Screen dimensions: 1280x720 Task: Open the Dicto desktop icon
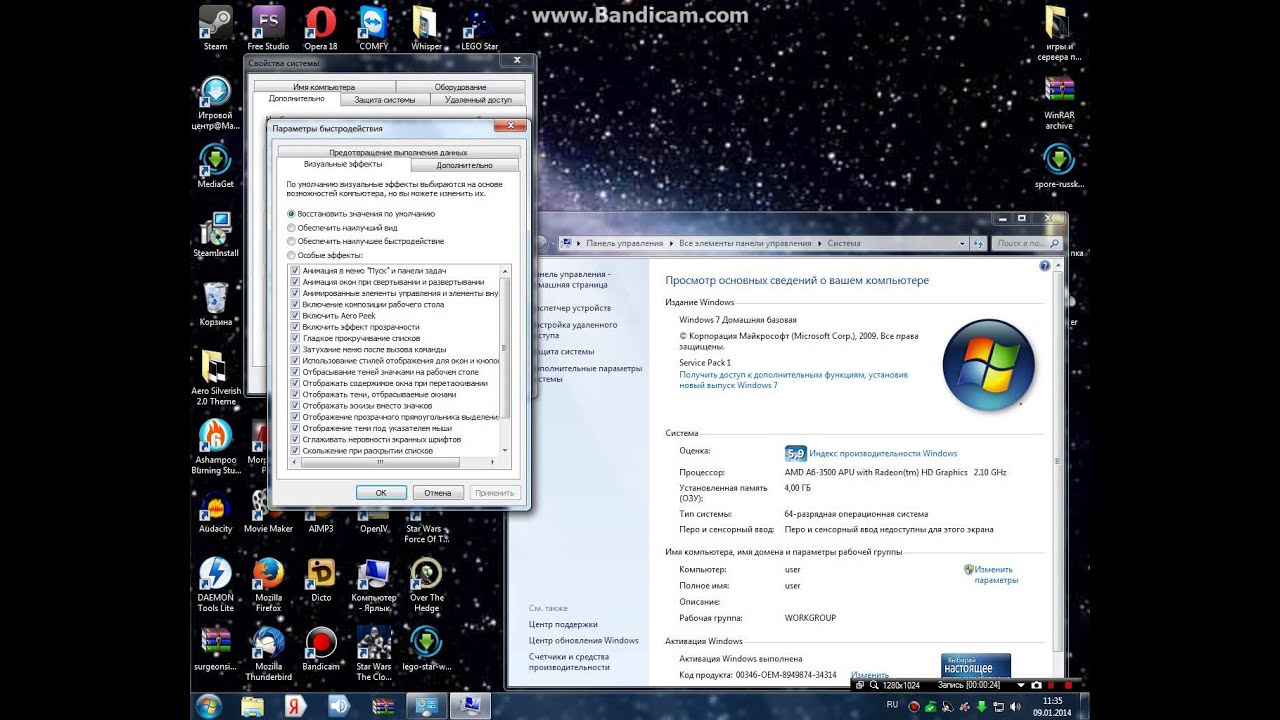pyautogui.click(x=321, y=577)
